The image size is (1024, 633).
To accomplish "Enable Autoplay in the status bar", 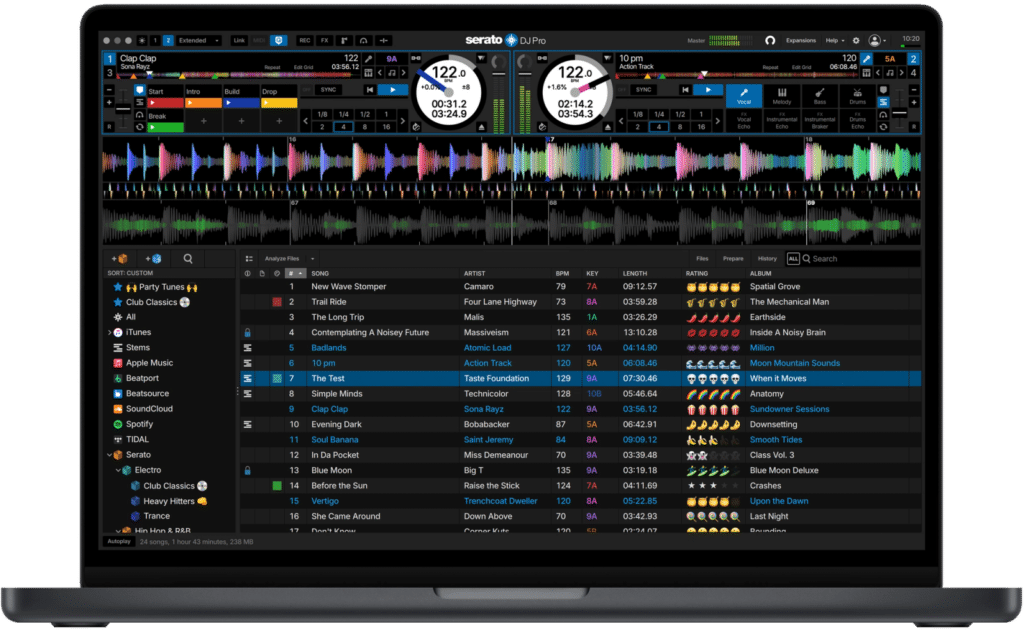I will point(119,542).
